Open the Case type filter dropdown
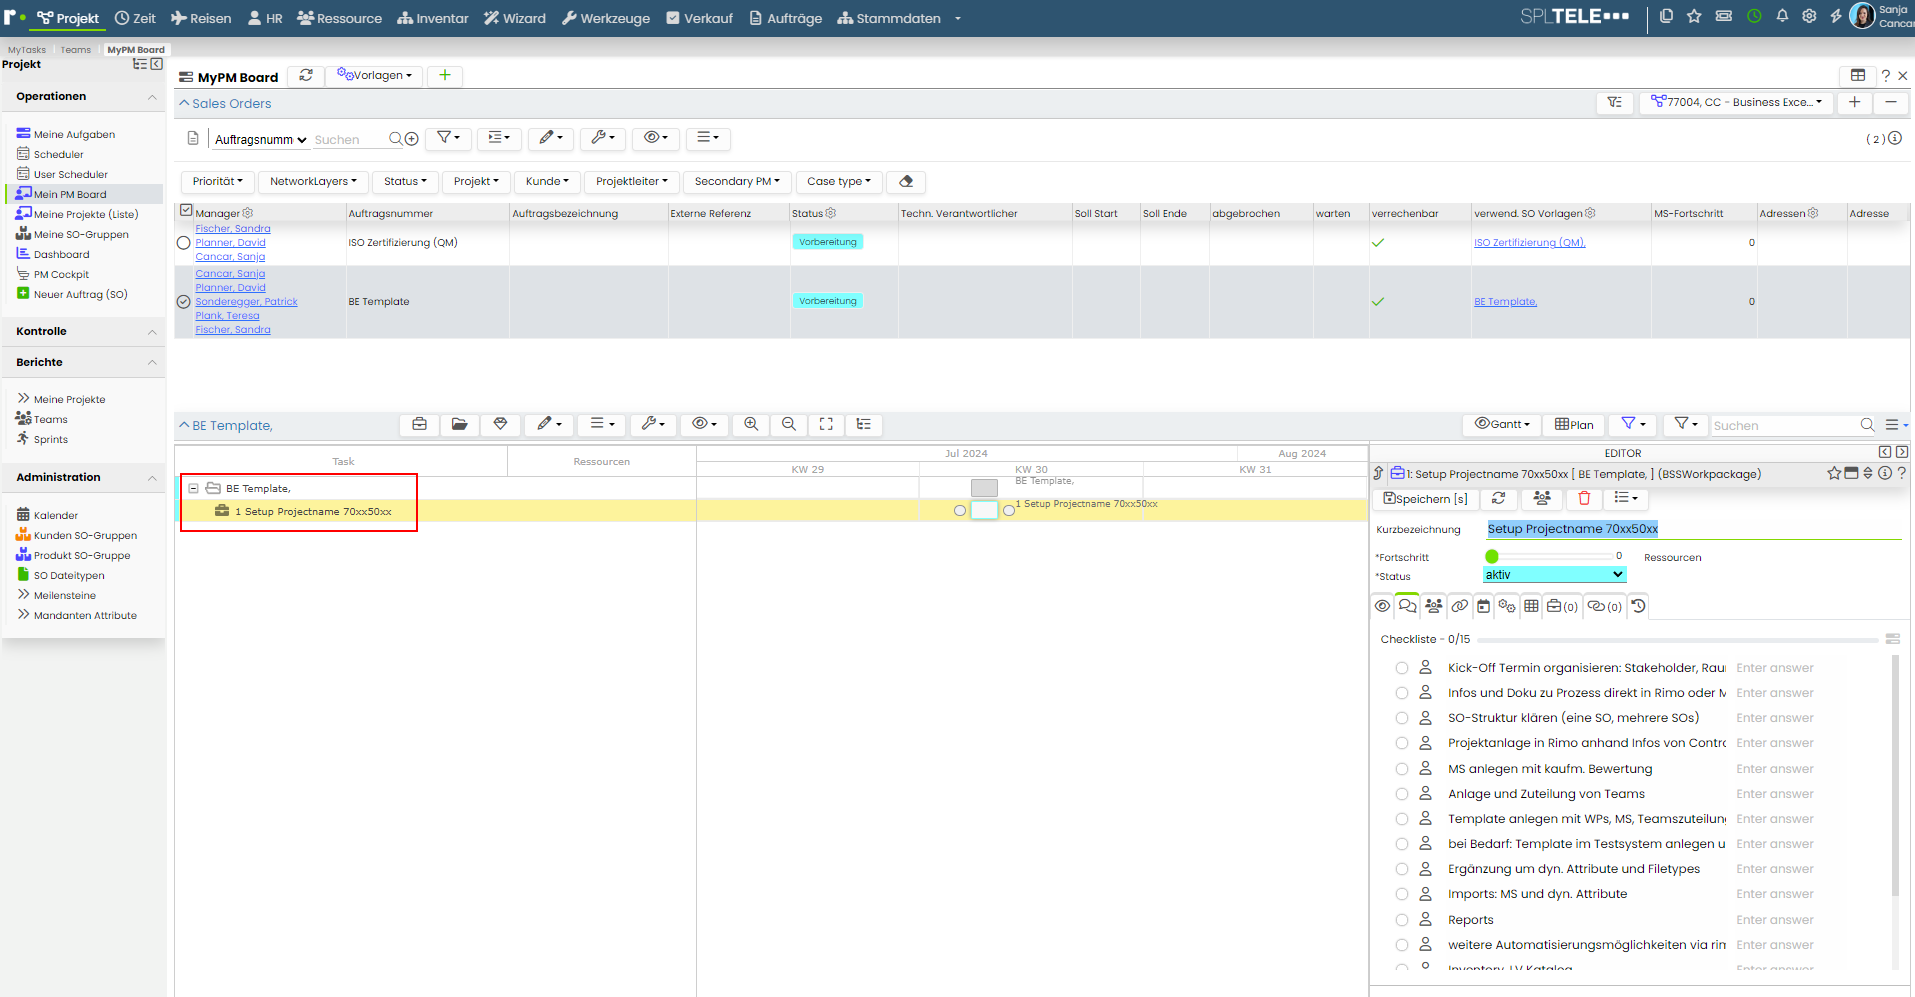 839,181
